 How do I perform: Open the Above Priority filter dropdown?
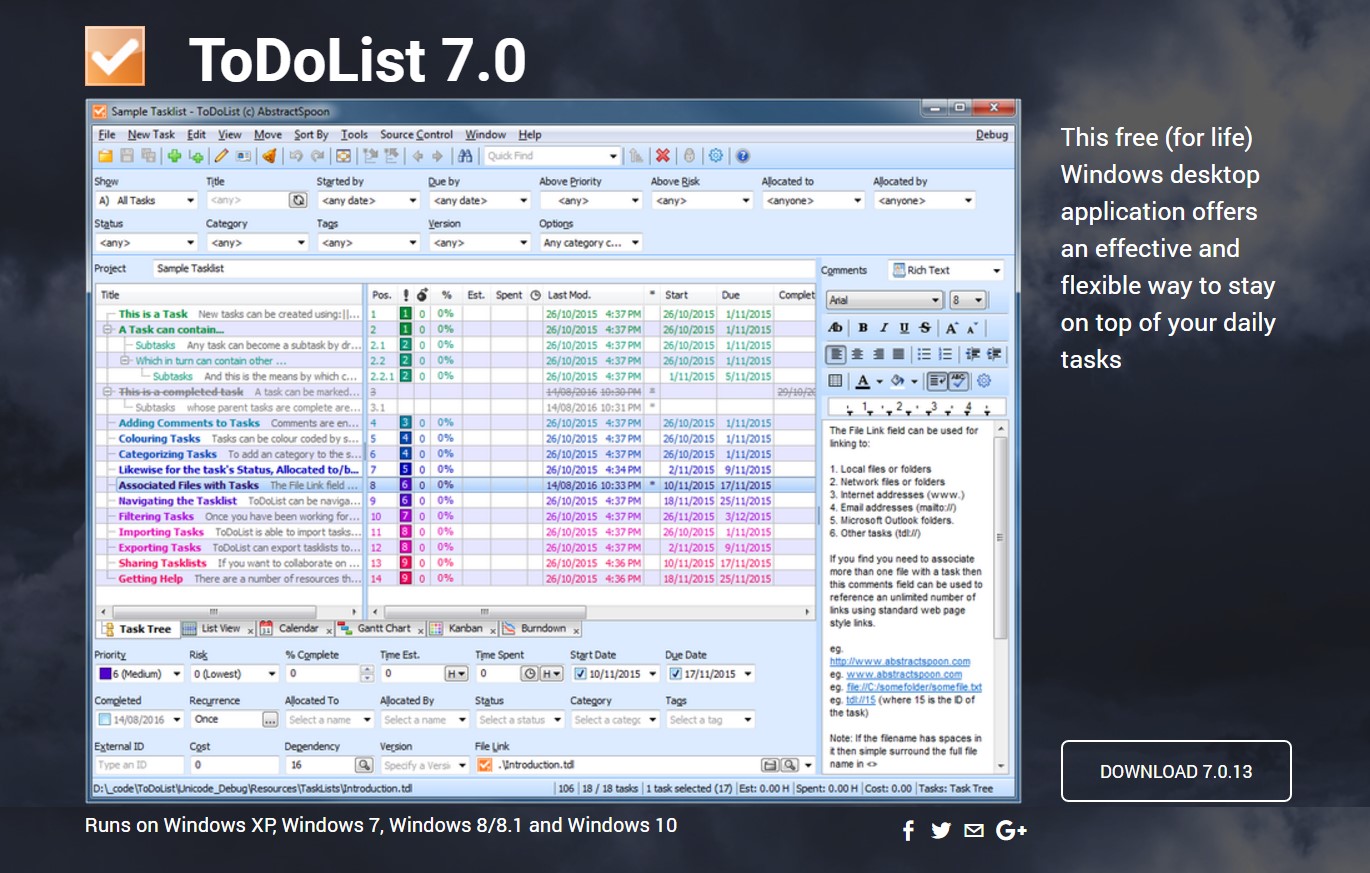coord(590,200)
